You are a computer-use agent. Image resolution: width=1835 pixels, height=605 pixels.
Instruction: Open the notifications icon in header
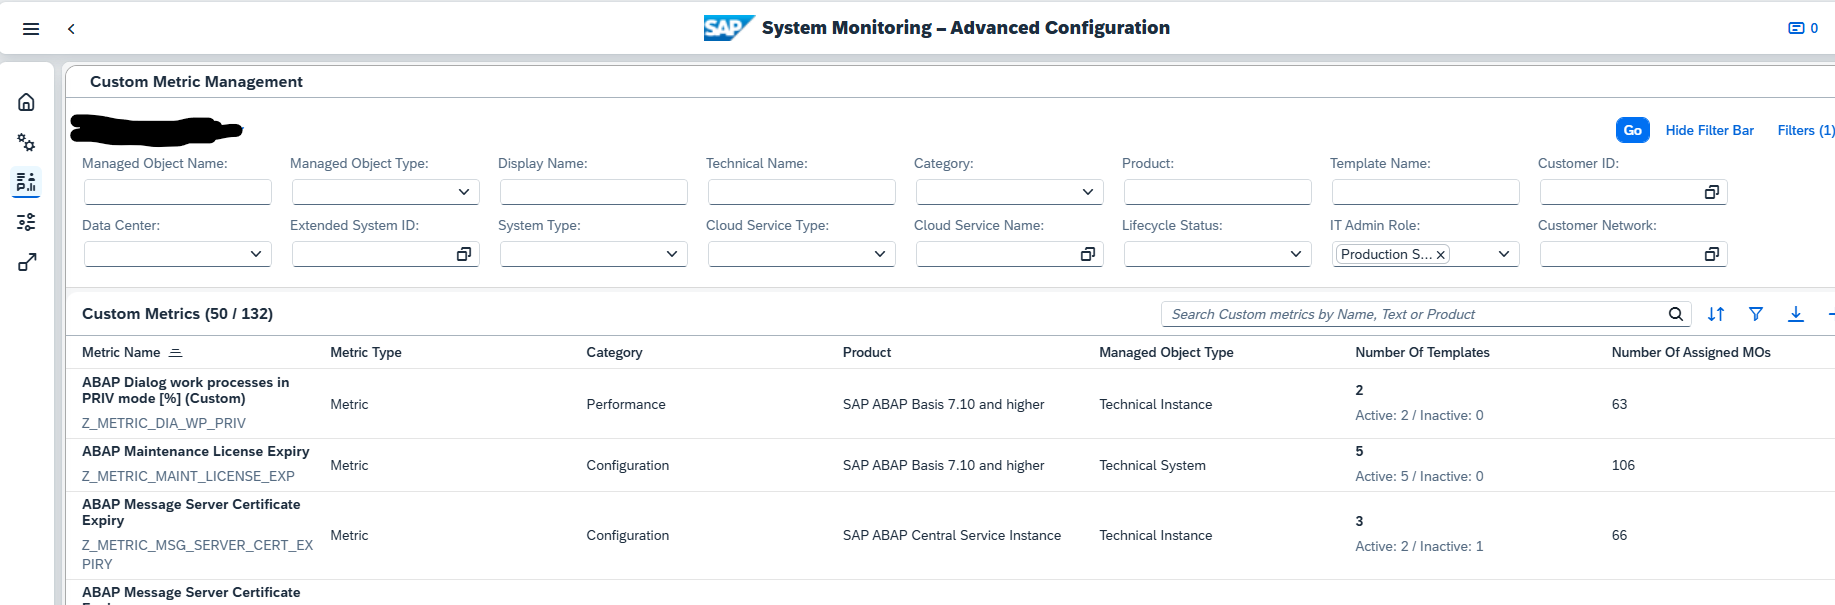(x=1802, y=28)
